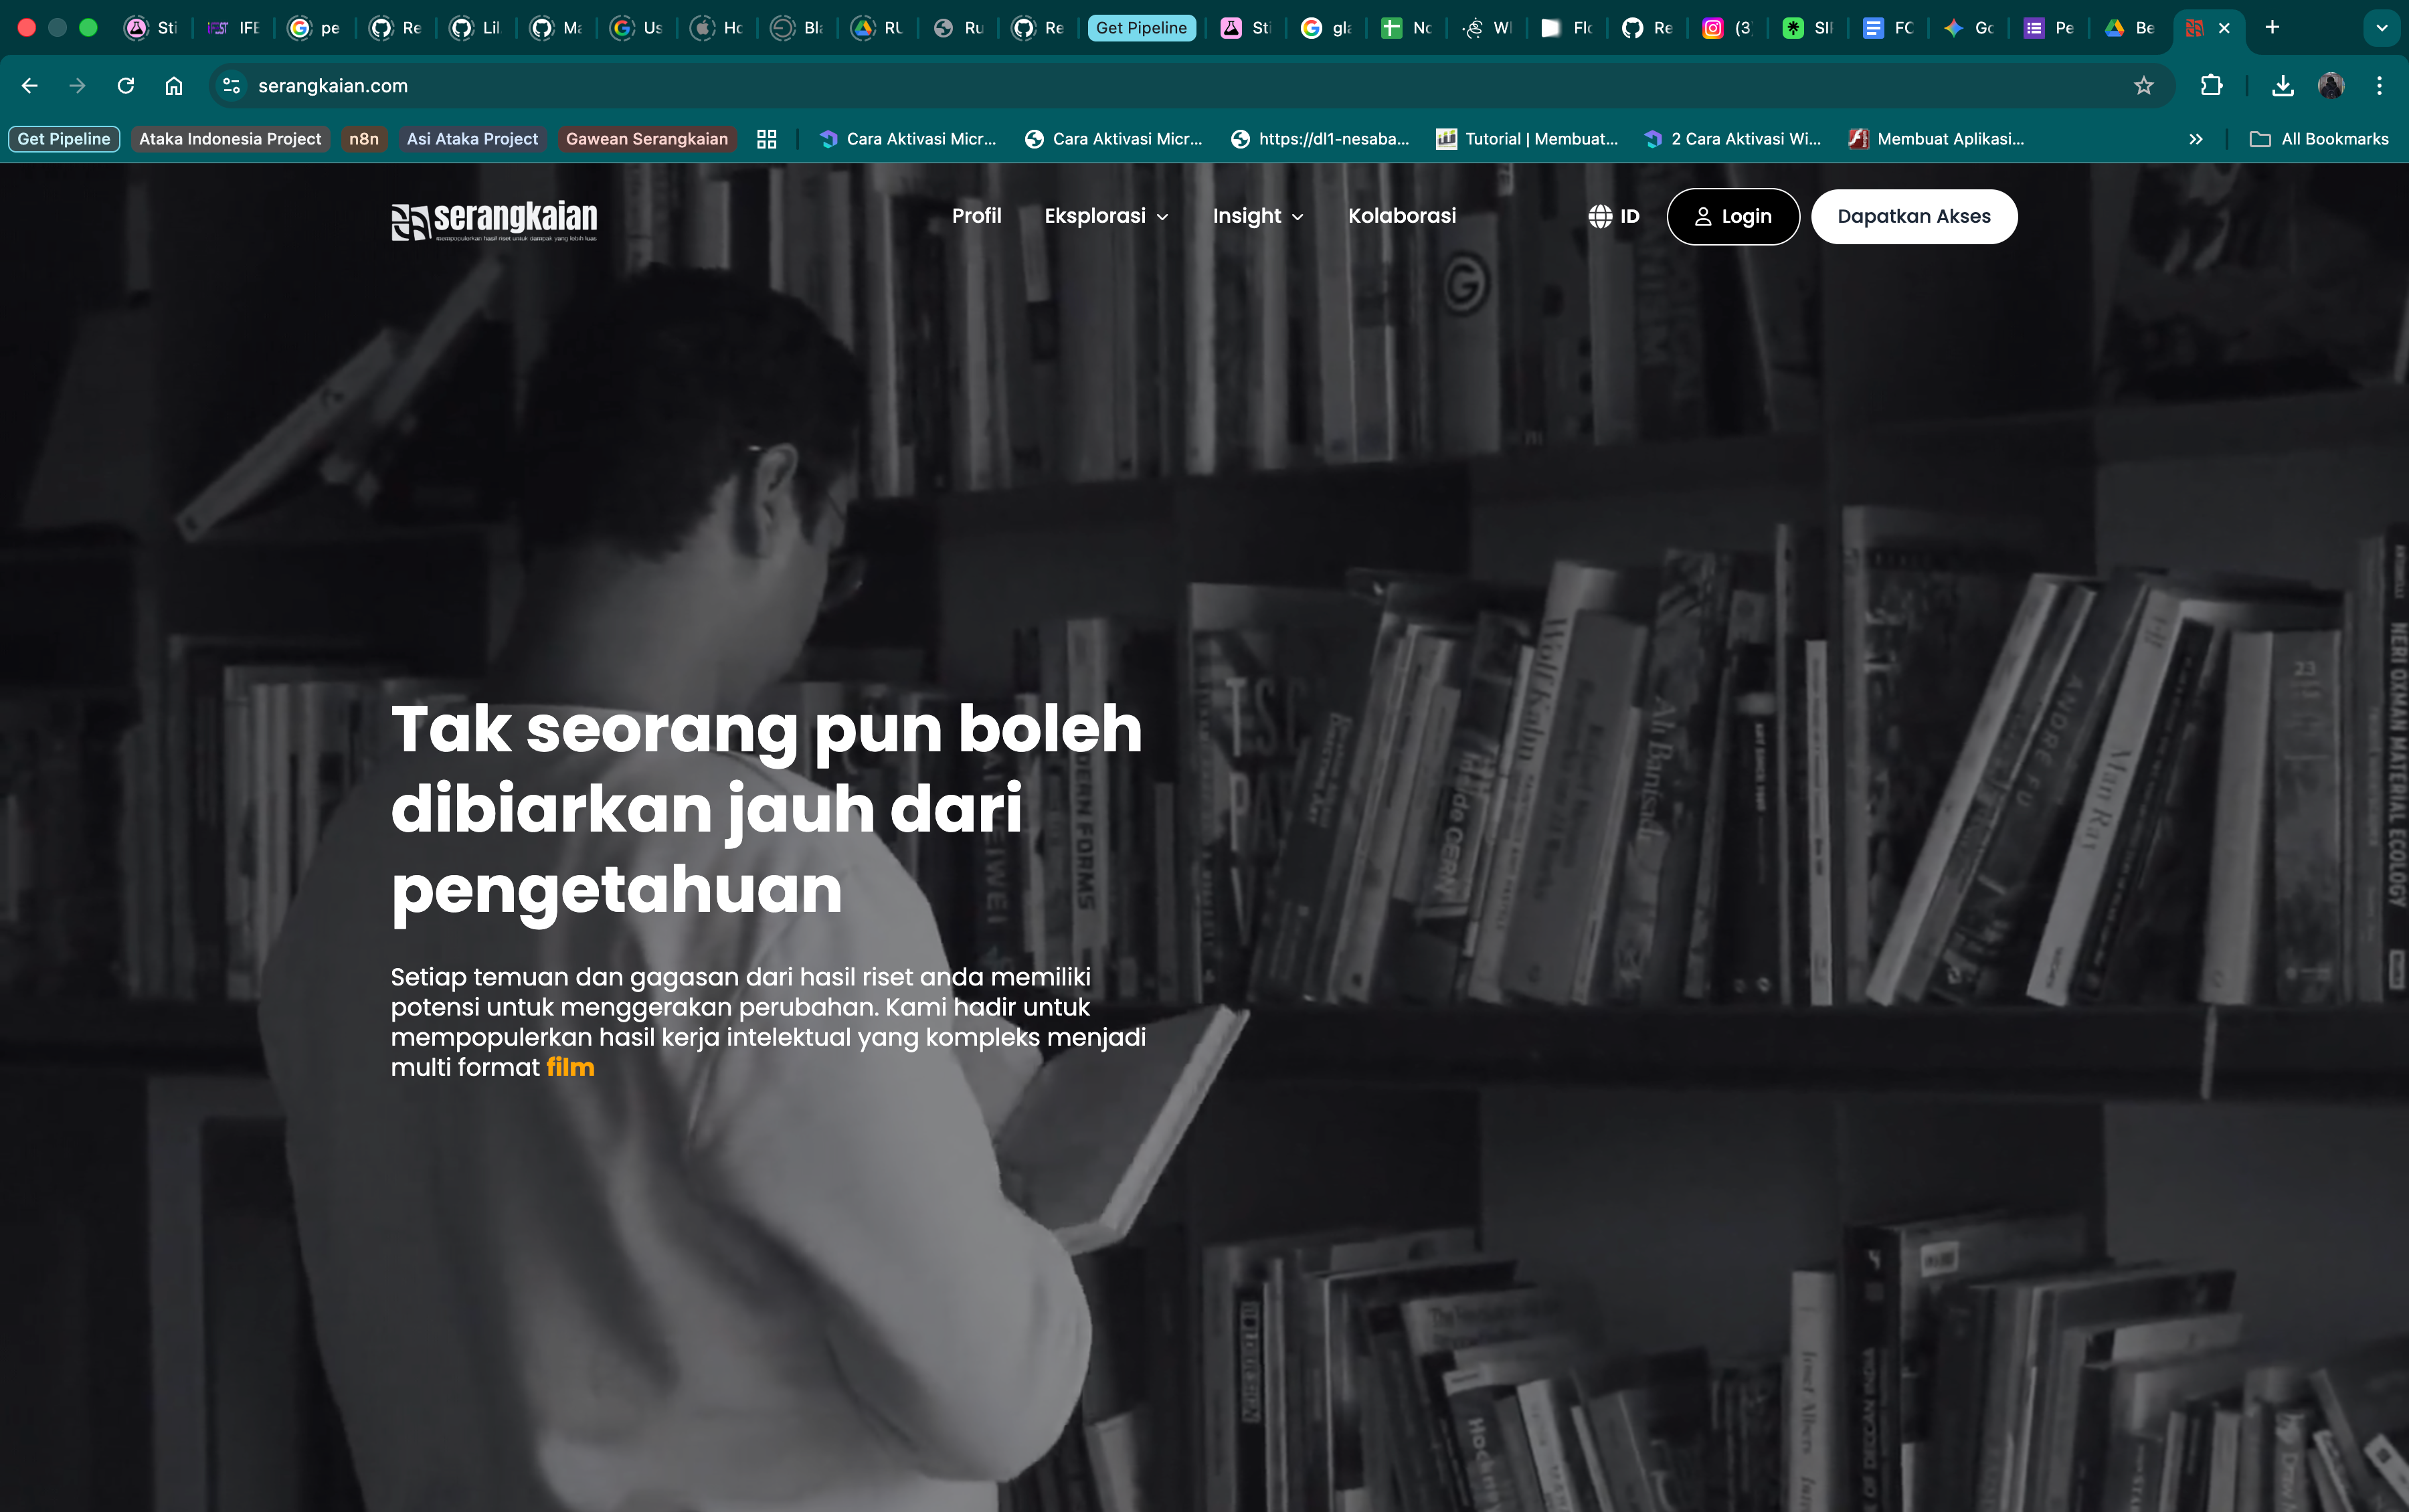Expand the Insight dropdown
2409x1512 pixels.
[x=1258, y=216]
